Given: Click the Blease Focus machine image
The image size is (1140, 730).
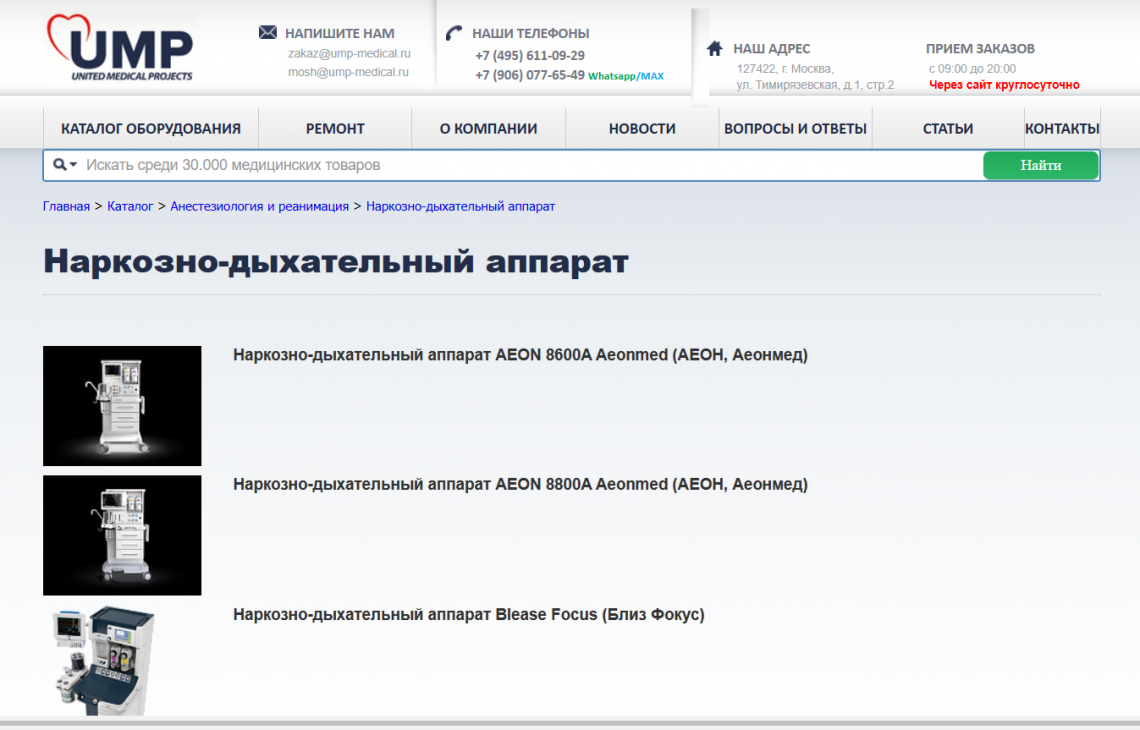Looking at the screenshot, I should (x=104, y=660).
